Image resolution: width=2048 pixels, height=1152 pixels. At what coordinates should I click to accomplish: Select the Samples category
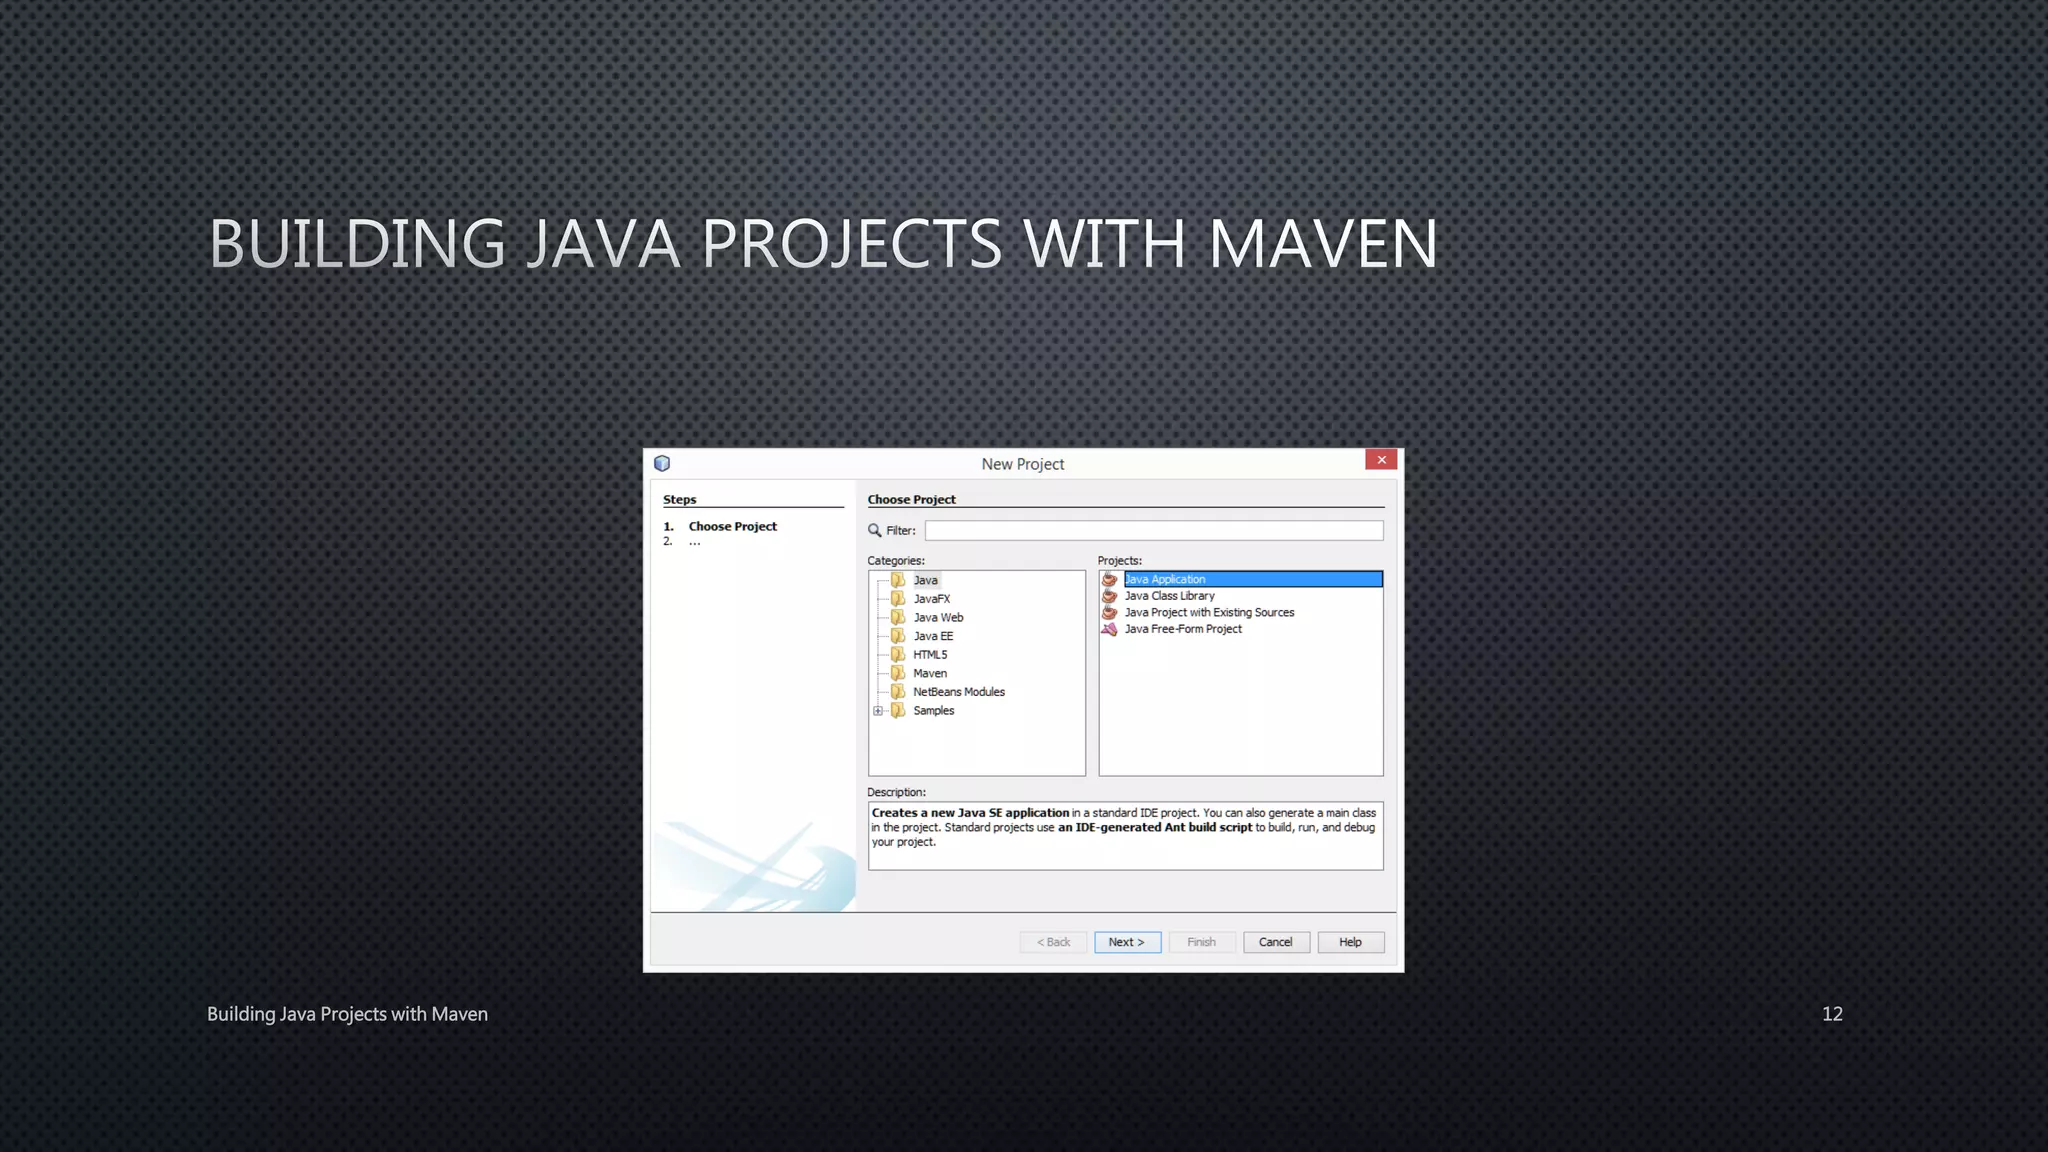point(934,711)
